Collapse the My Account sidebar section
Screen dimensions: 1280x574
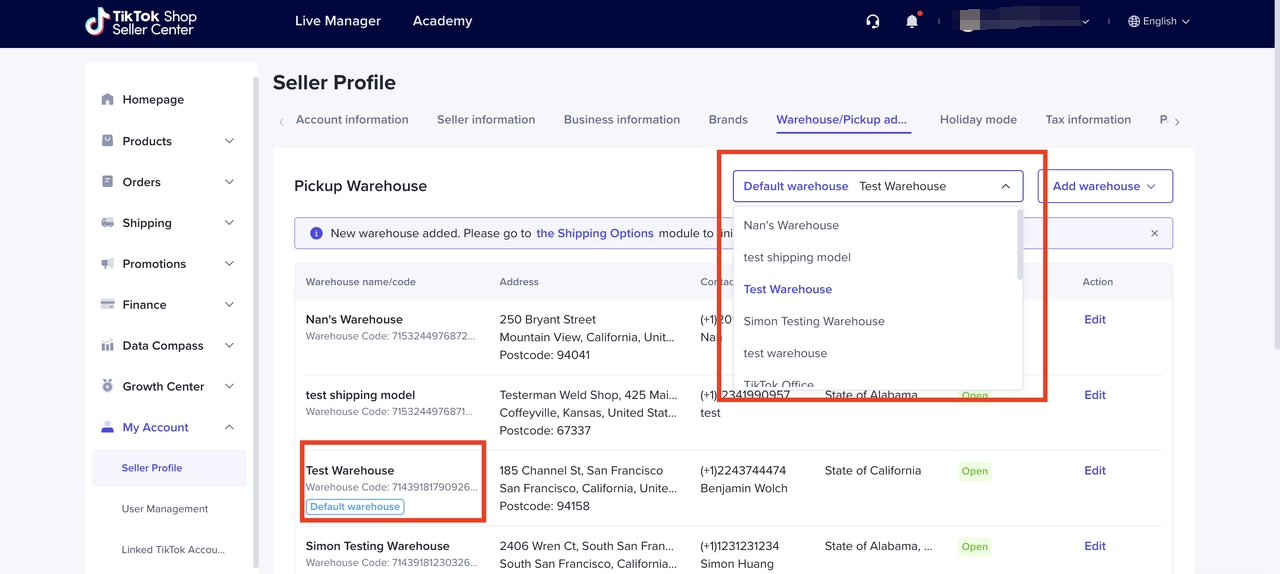(x=229, y=427)
